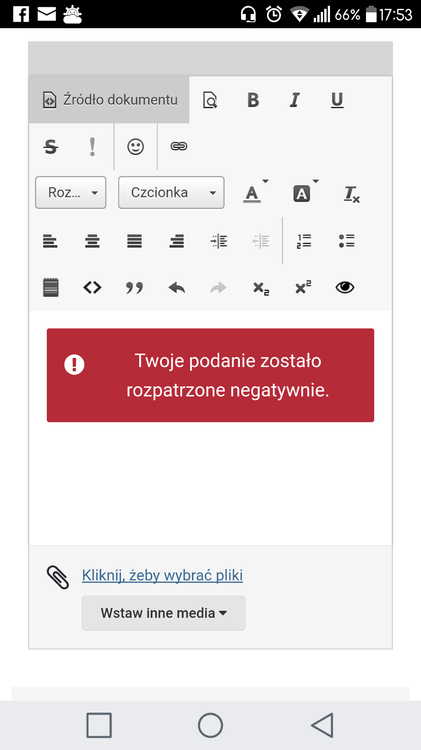Insert a hyperlink with chain icon

tap(179, 147)
